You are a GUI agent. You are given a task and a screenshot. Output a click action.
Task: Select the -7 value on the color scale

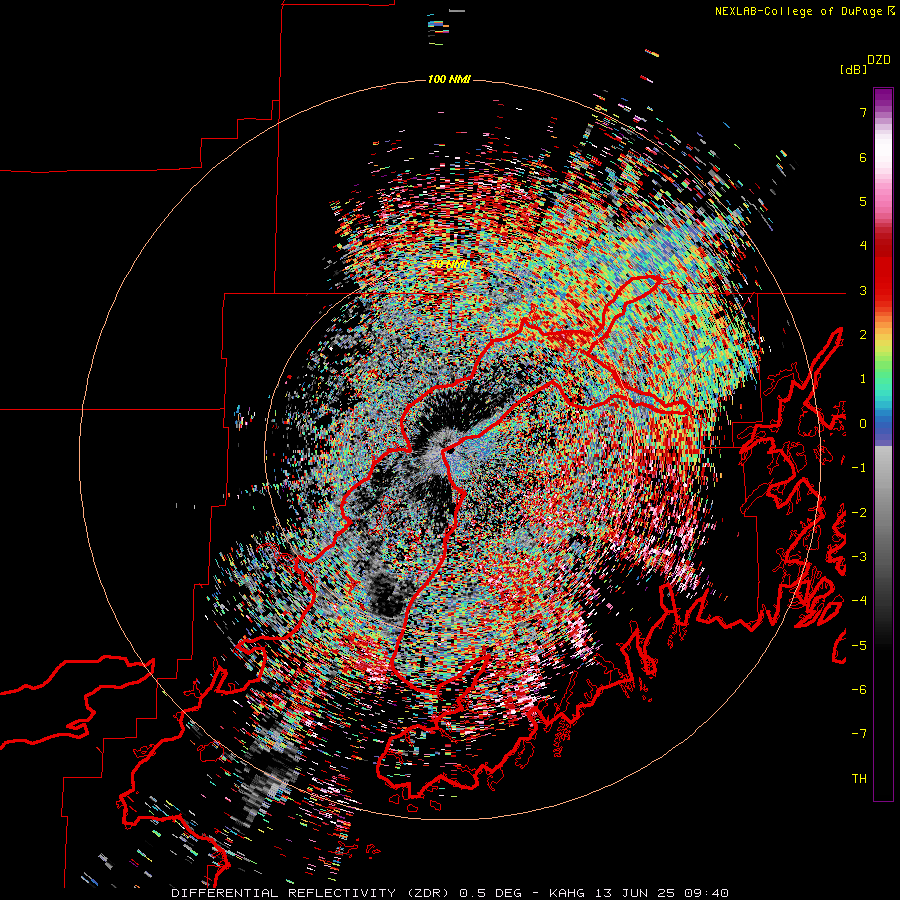859,734
